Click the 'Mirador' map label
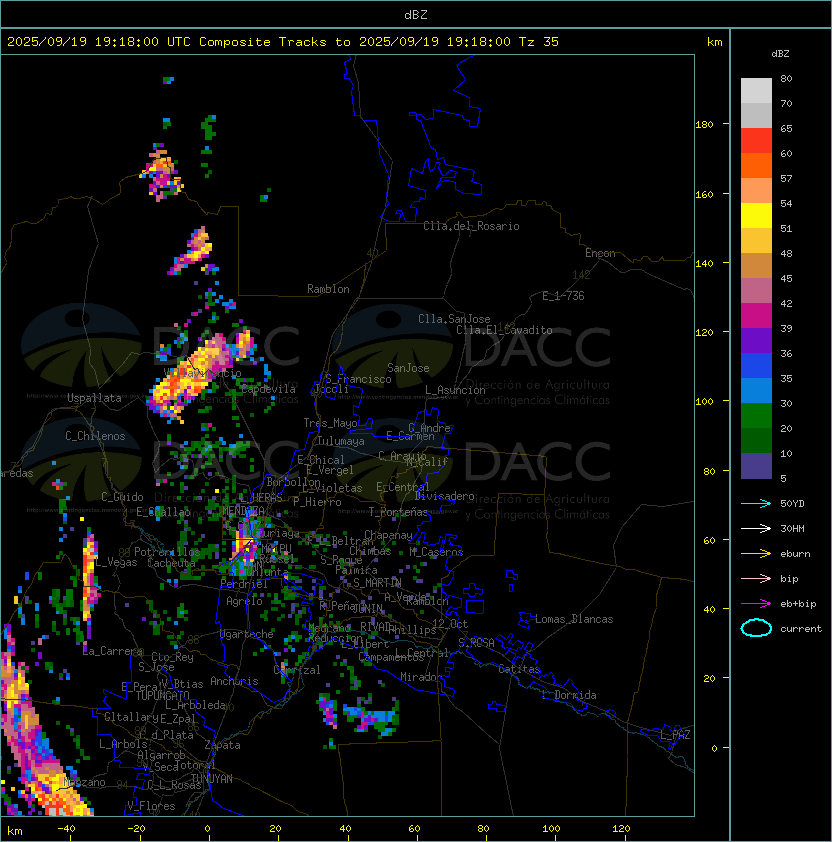832x842 pixels. 421,677
